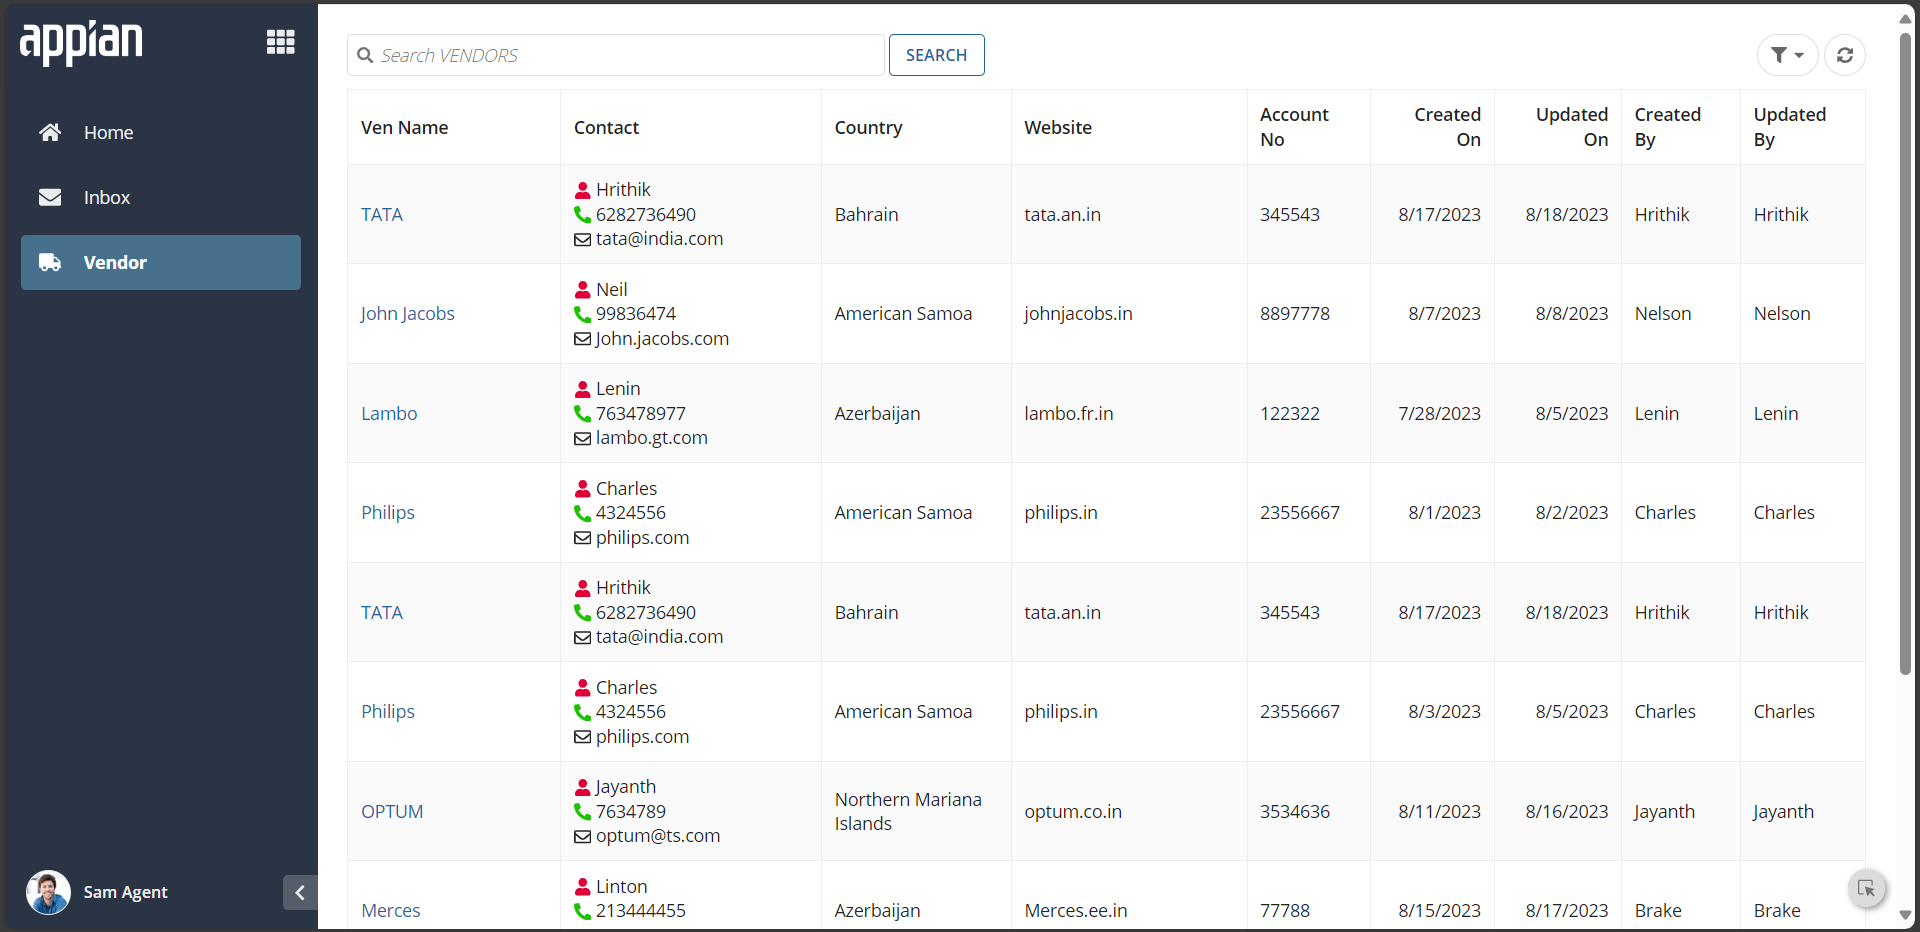Viewport: 1920px width, 932px height.
Task: Sort by Account No column header
Action: [x=1294, y=127]
